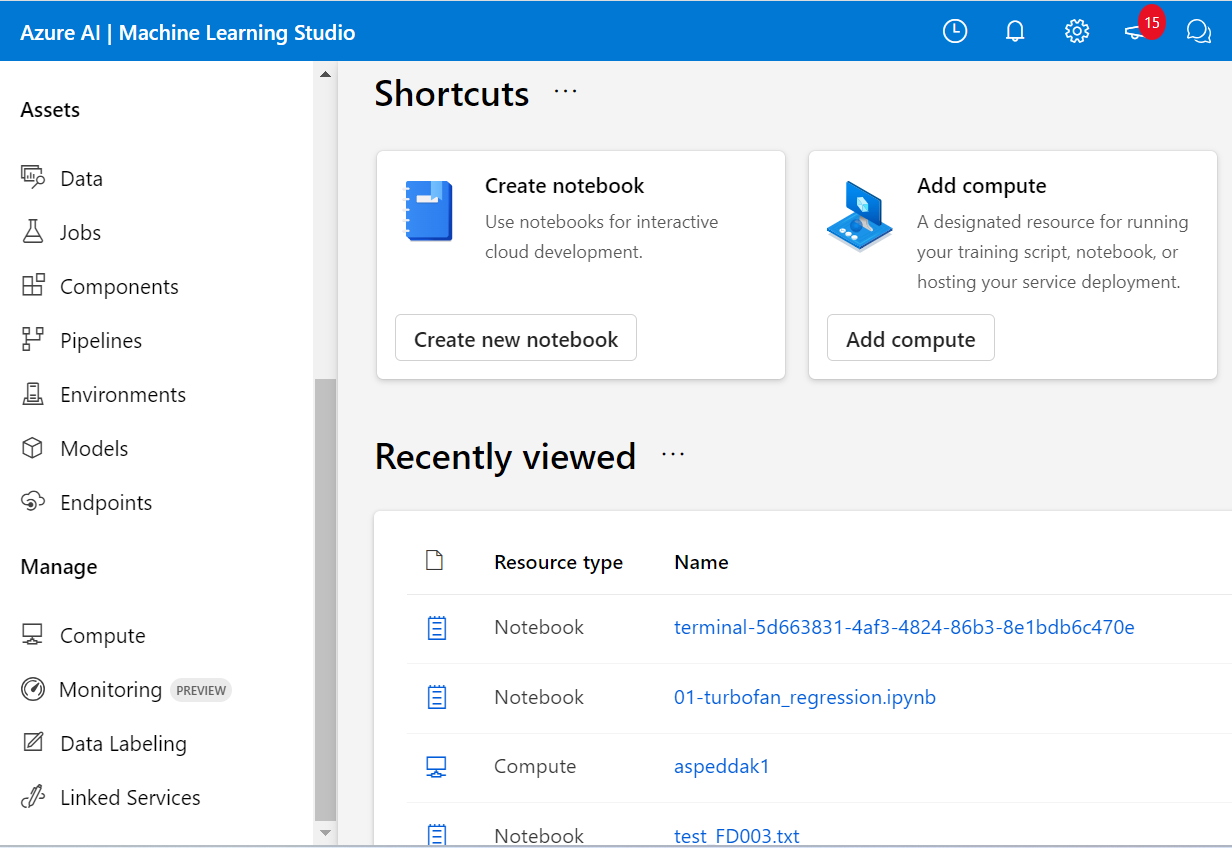
Task: Open the recent history clock icon
Action: (955, 31)
